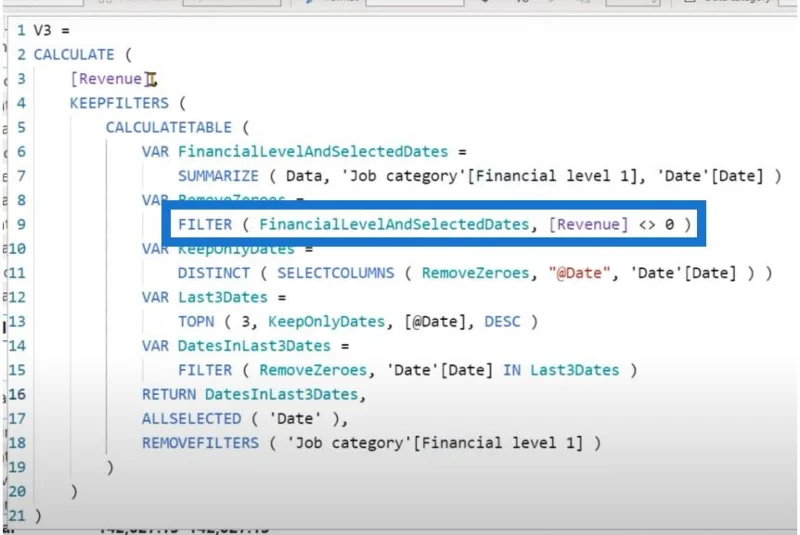Select 'Job category'[Financial level 1] on line 7

490,176
